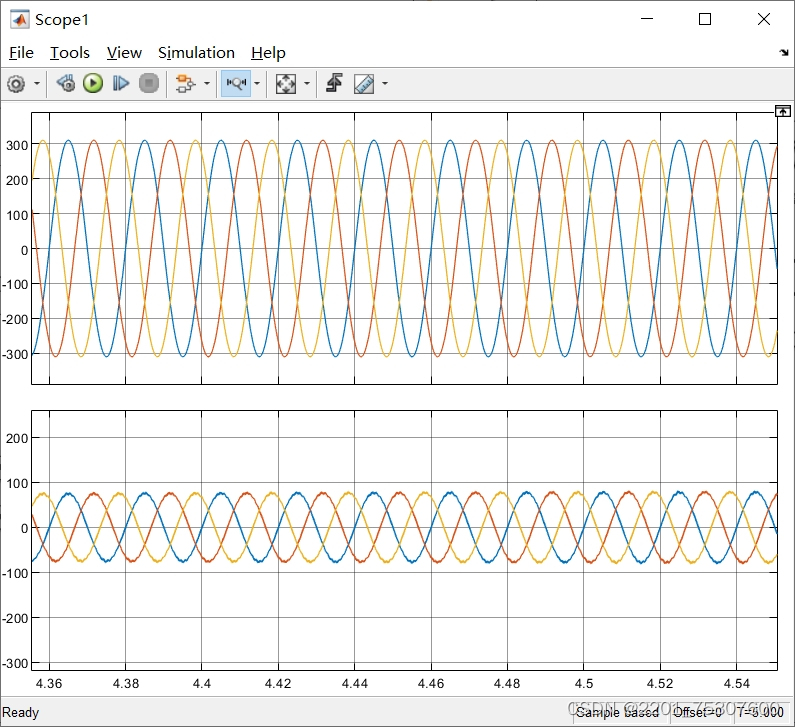The image size is (795, 727).
Task: Expand the Measurements dropdown arrow
Action: 384,84
